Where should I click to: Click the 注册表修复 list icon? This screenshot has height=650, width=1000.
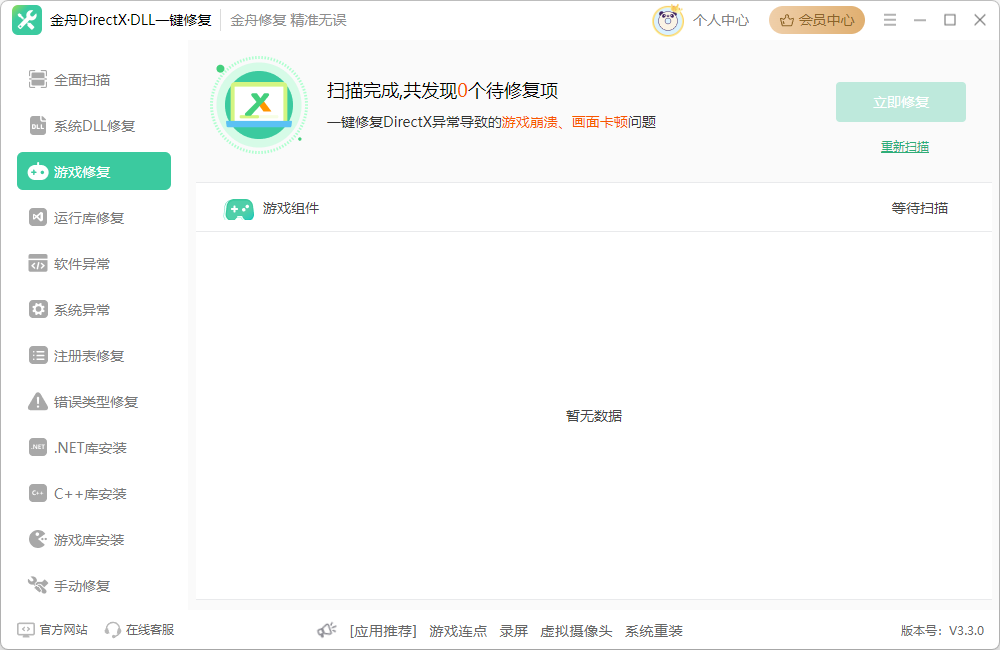coord(38,355)
